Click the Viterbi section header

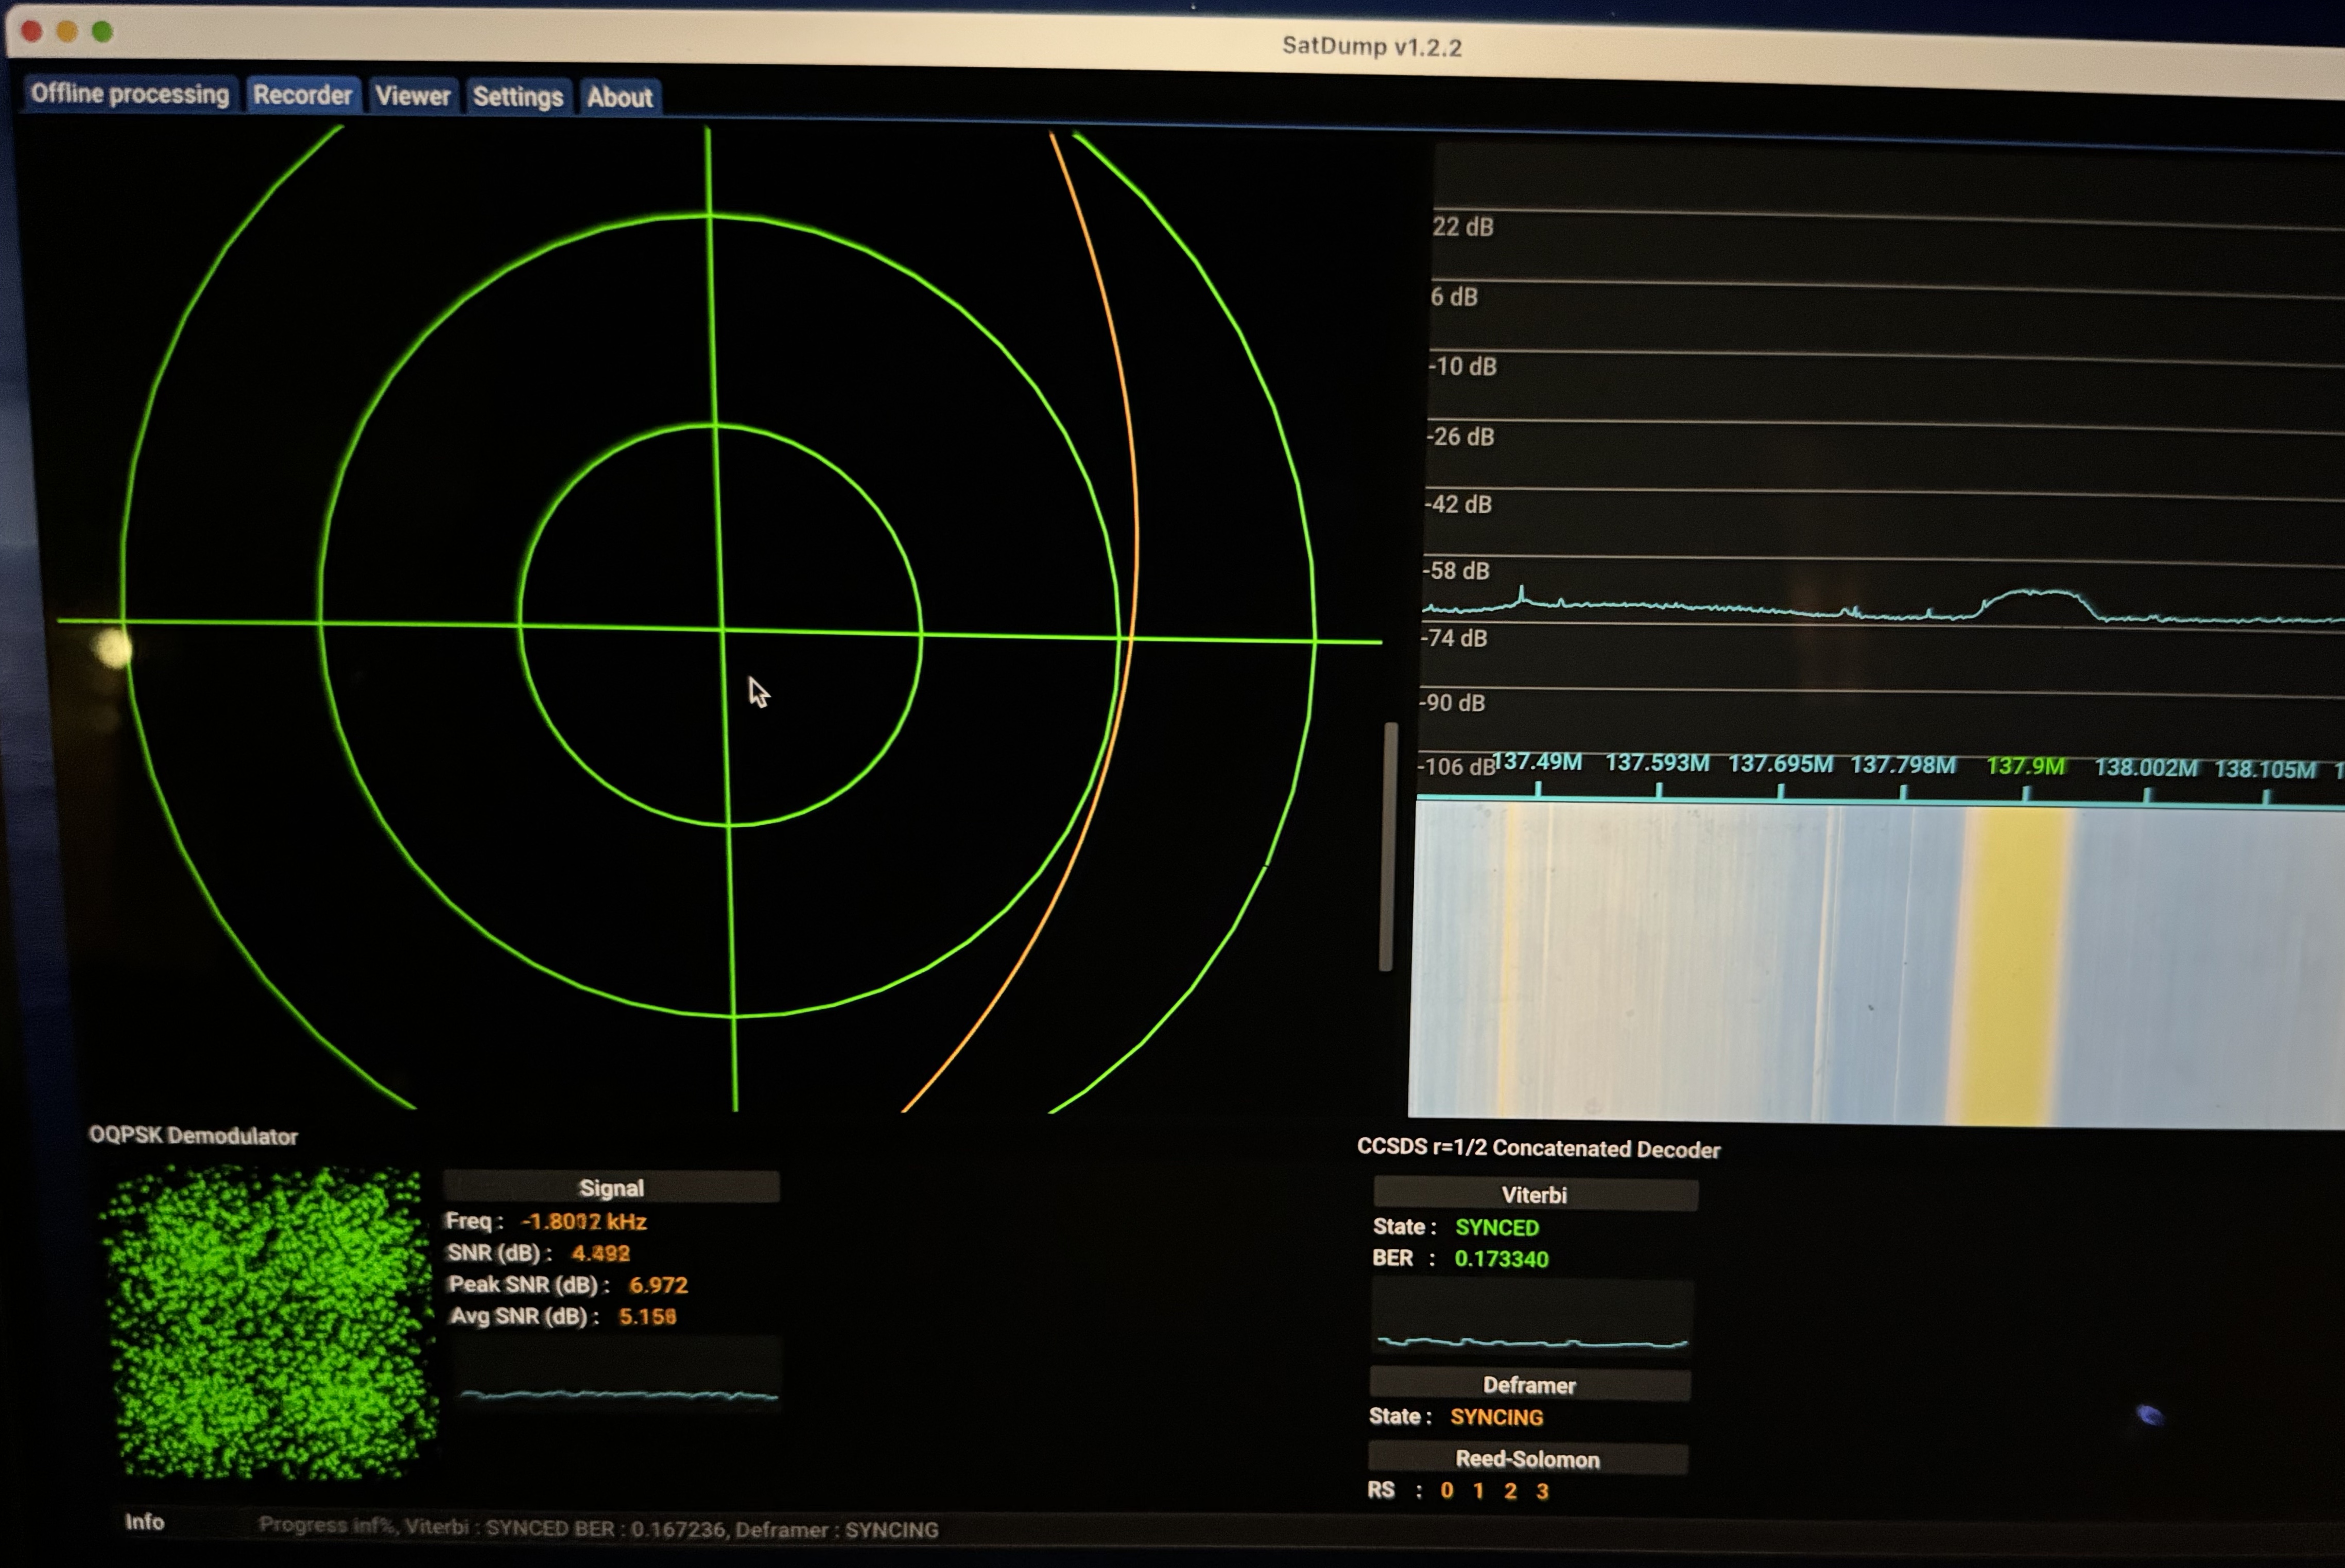(x=1534, y=1195)
